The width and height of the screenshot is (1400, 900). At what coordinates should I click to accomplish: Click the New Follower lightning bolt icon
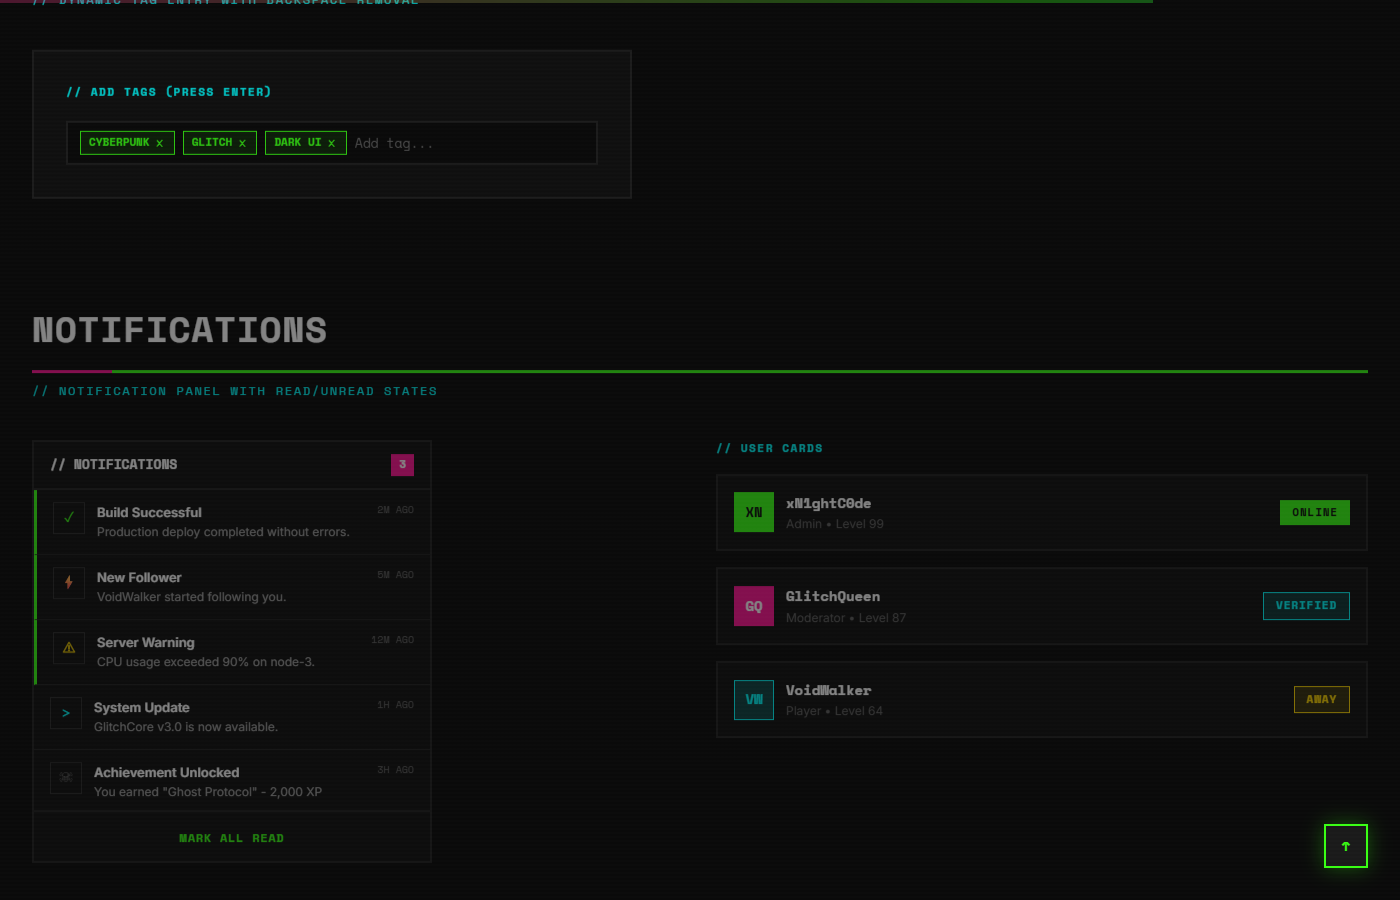pos(69,582)
